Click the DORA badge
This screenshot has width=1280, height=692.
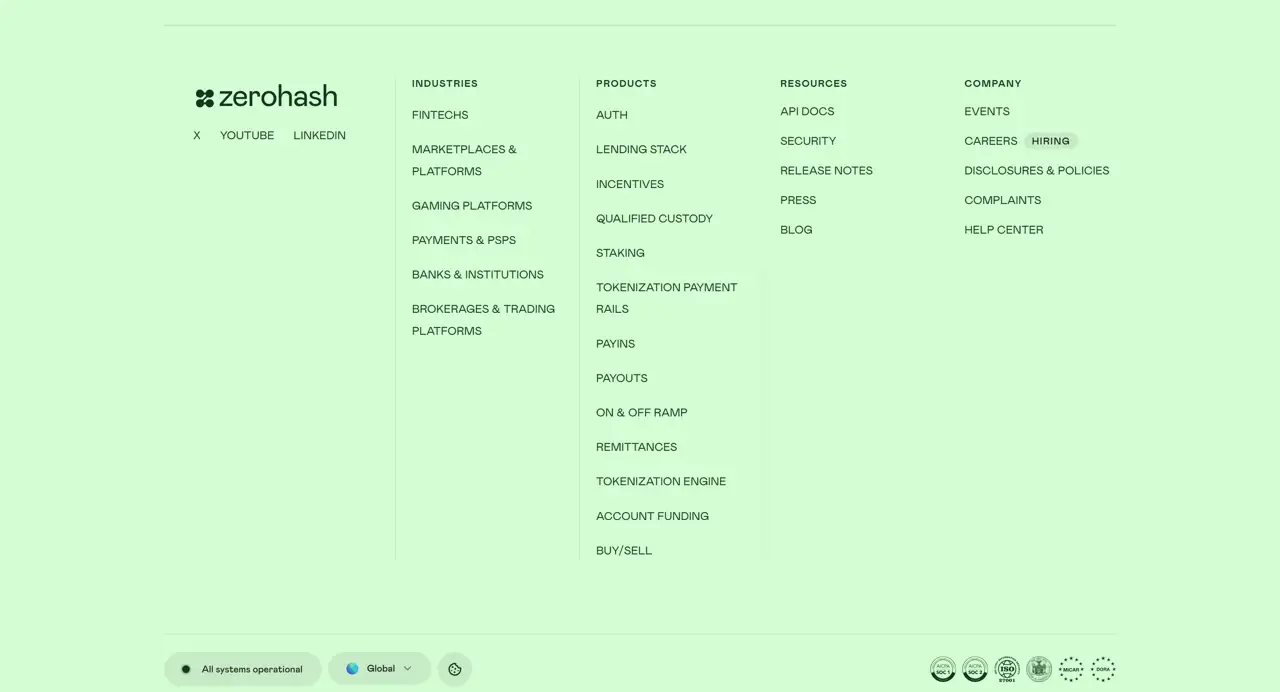[1103, 669]
